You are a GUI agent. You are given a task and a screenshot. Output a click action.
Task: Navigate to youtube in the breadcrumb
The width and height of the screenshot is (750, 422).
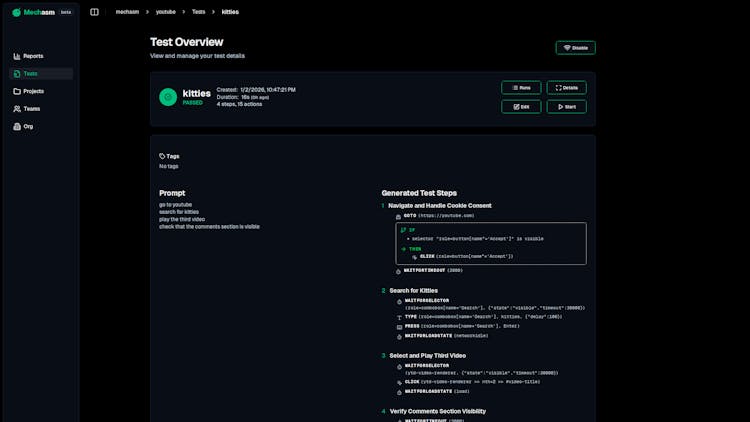click(x=165, y=12)
